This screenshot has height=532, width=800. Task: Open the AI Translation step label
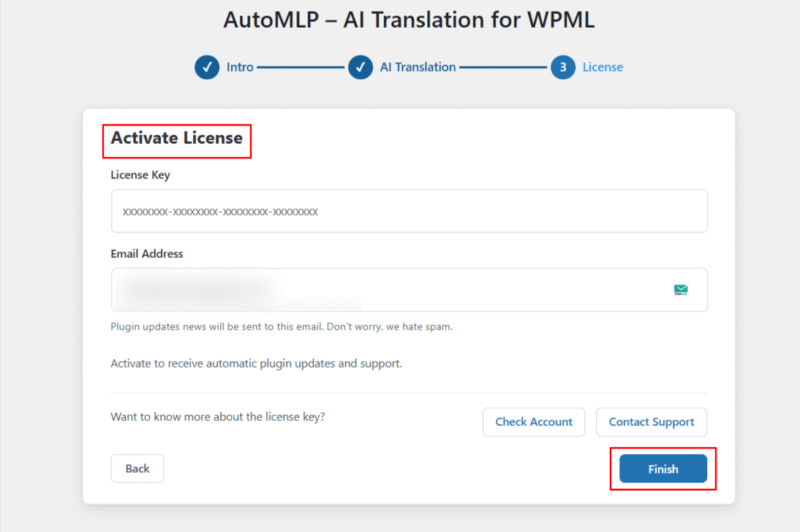coord(417,67)
